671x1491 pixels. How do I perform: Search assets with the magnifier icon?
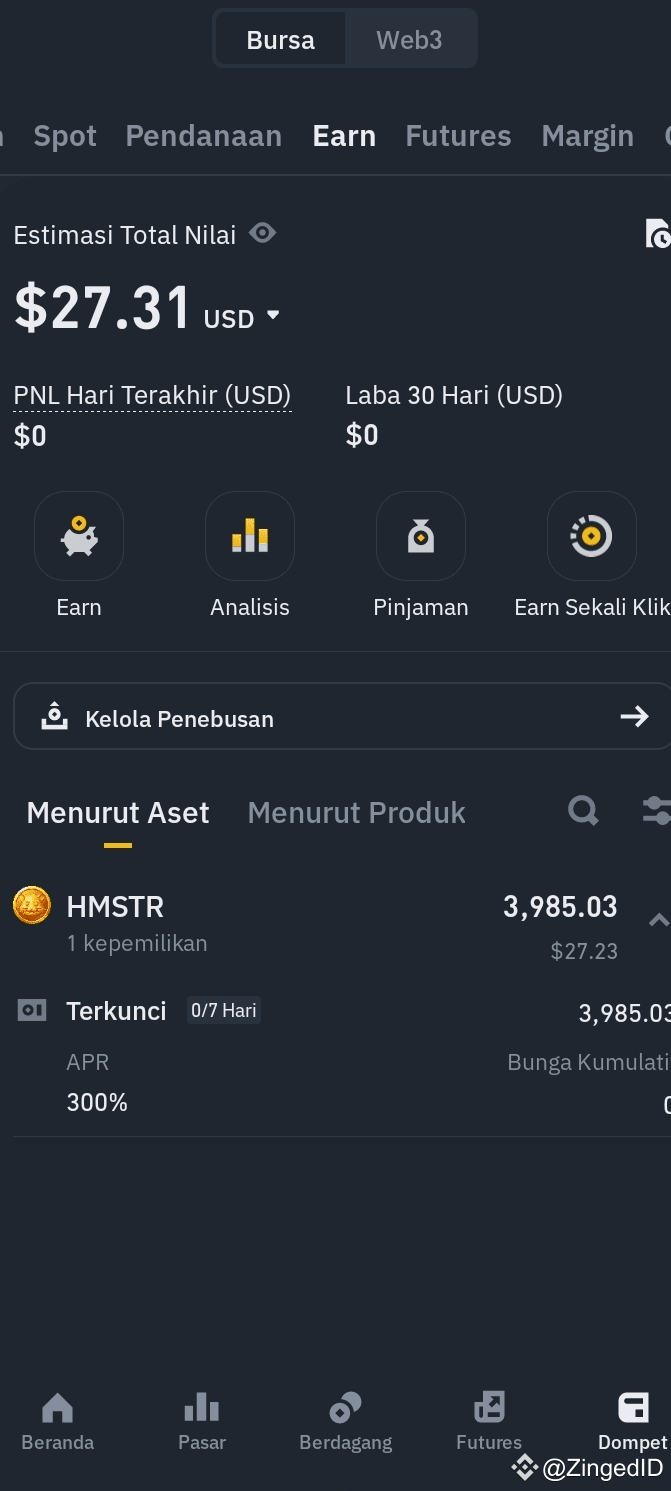coord(583,811)
